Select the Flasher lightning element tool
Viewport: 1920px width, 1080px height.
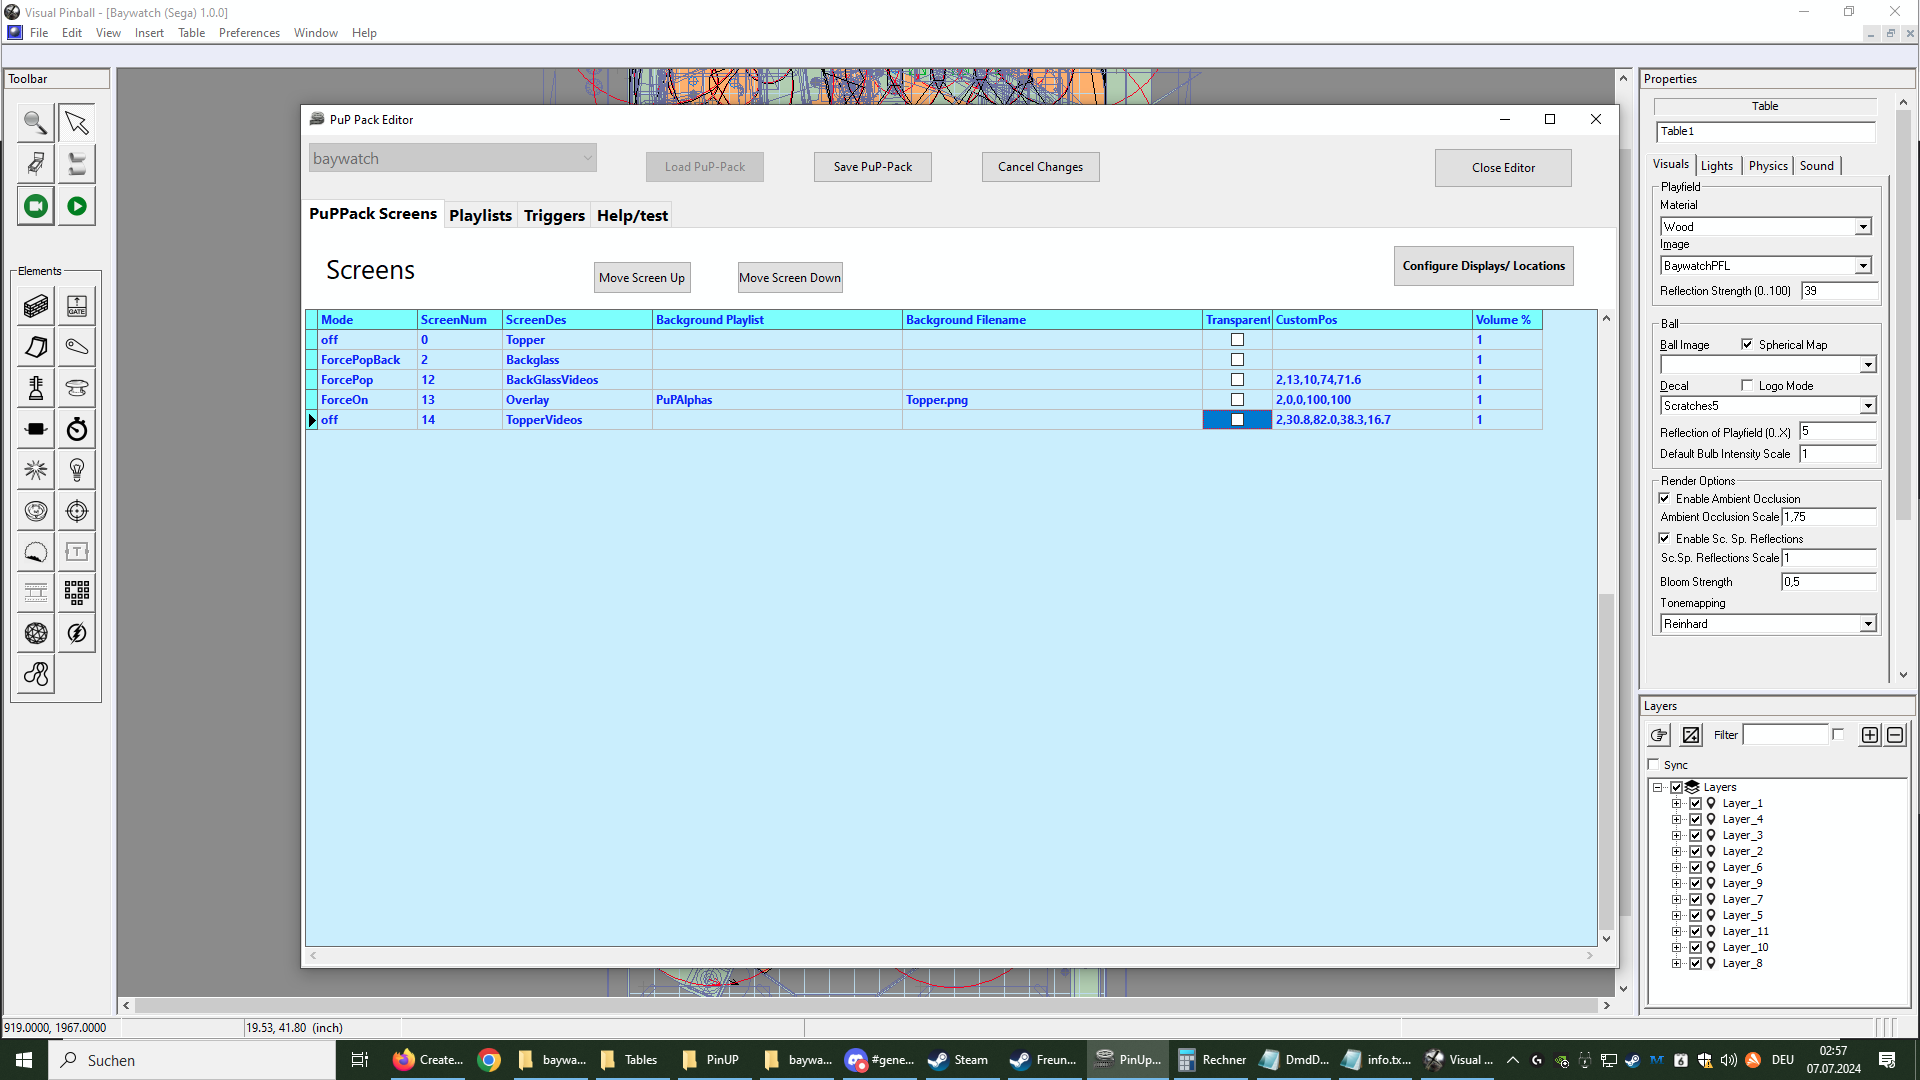coord(76,632)
